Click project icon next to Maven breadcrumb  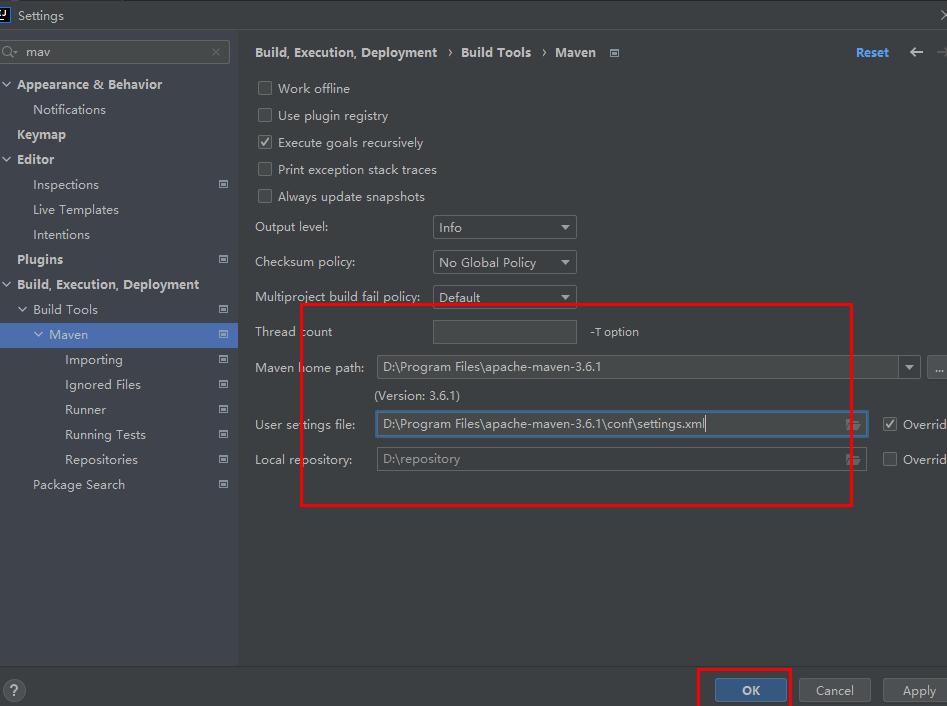click(614, 53)
